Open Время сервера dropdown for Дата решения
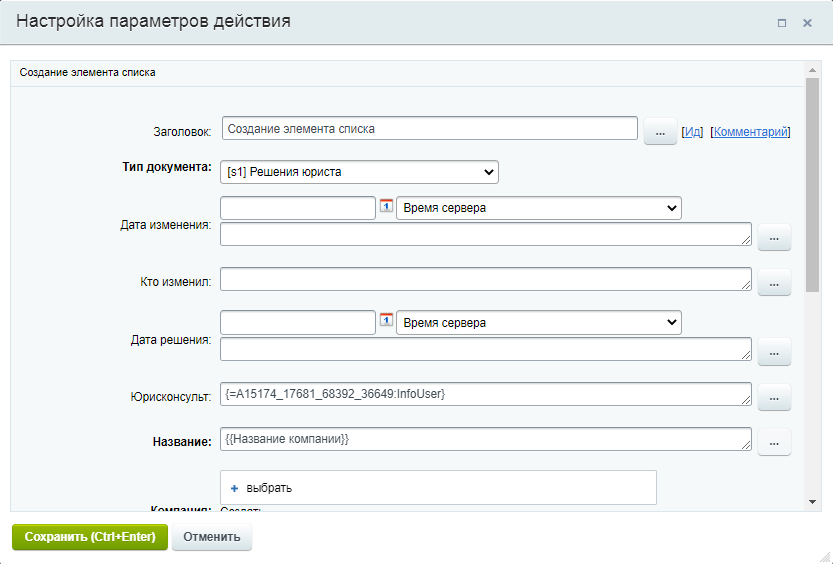Viewport: 833px width, 564px height. point(539,322)
